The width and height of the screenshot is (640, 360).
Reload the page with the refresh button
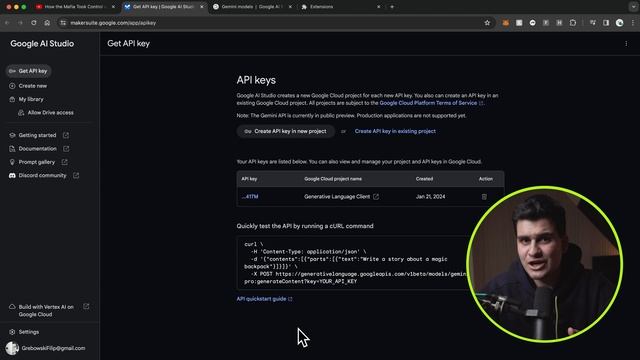(x=34, y=23)
